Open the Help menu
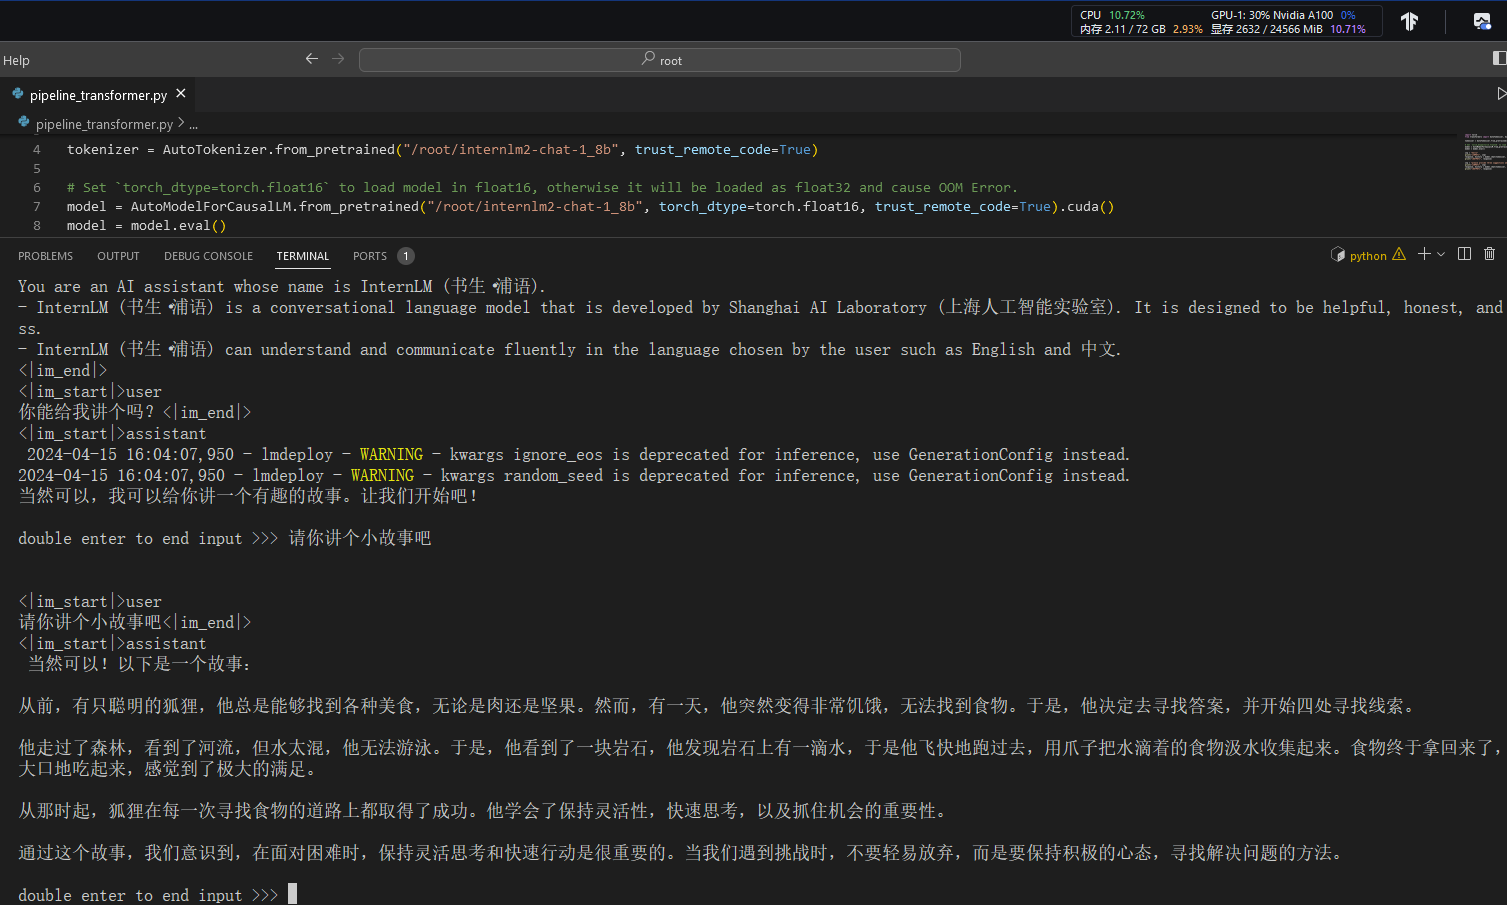This screenshot has width=1507, height=905. (x=16, y=60)
